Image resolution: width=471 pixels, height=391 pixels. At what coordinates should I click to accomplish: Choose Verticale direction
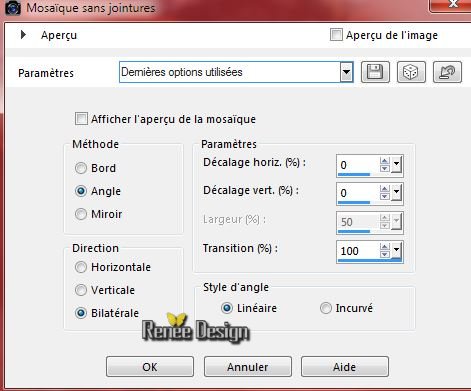(x=81, y=290)
